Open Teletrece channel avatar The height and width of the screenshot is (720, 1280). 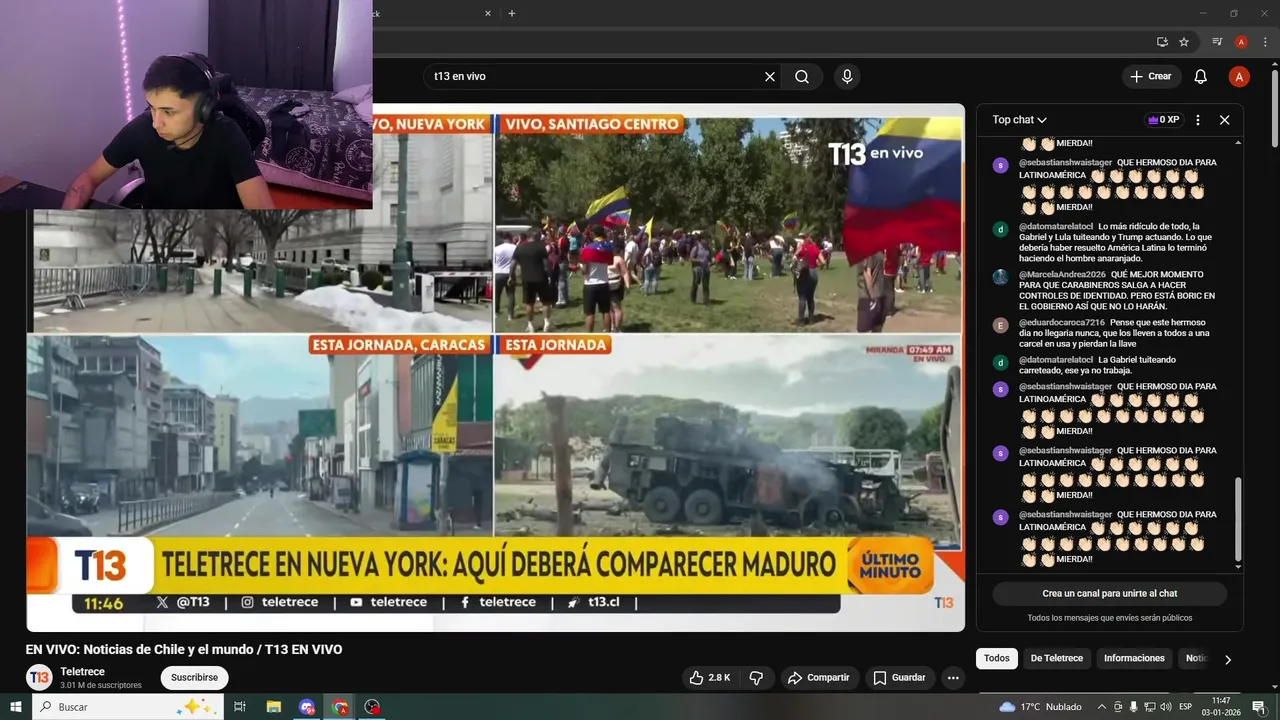pyautogui.click(x=39, y=678)
